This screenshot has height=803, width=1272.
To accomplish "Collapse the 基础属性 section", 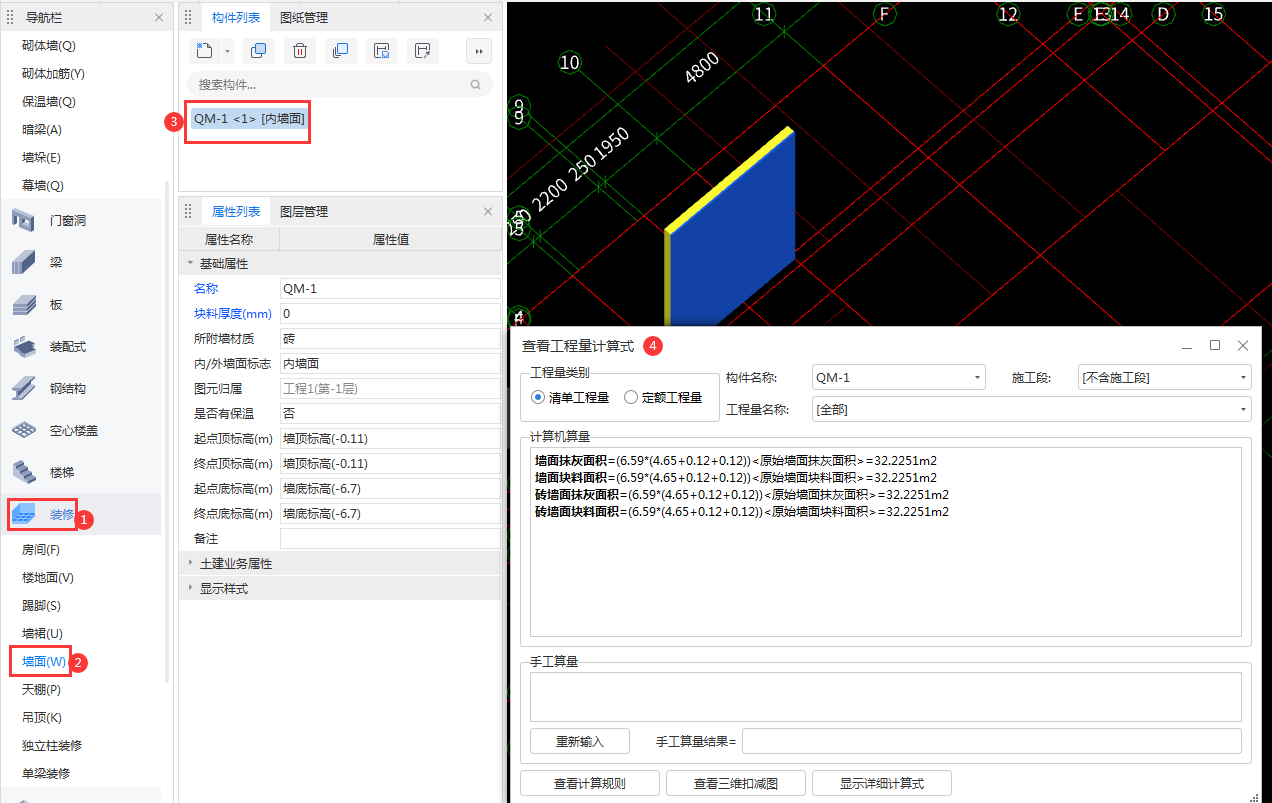I will pyautogui.click(x=191, y=264).
